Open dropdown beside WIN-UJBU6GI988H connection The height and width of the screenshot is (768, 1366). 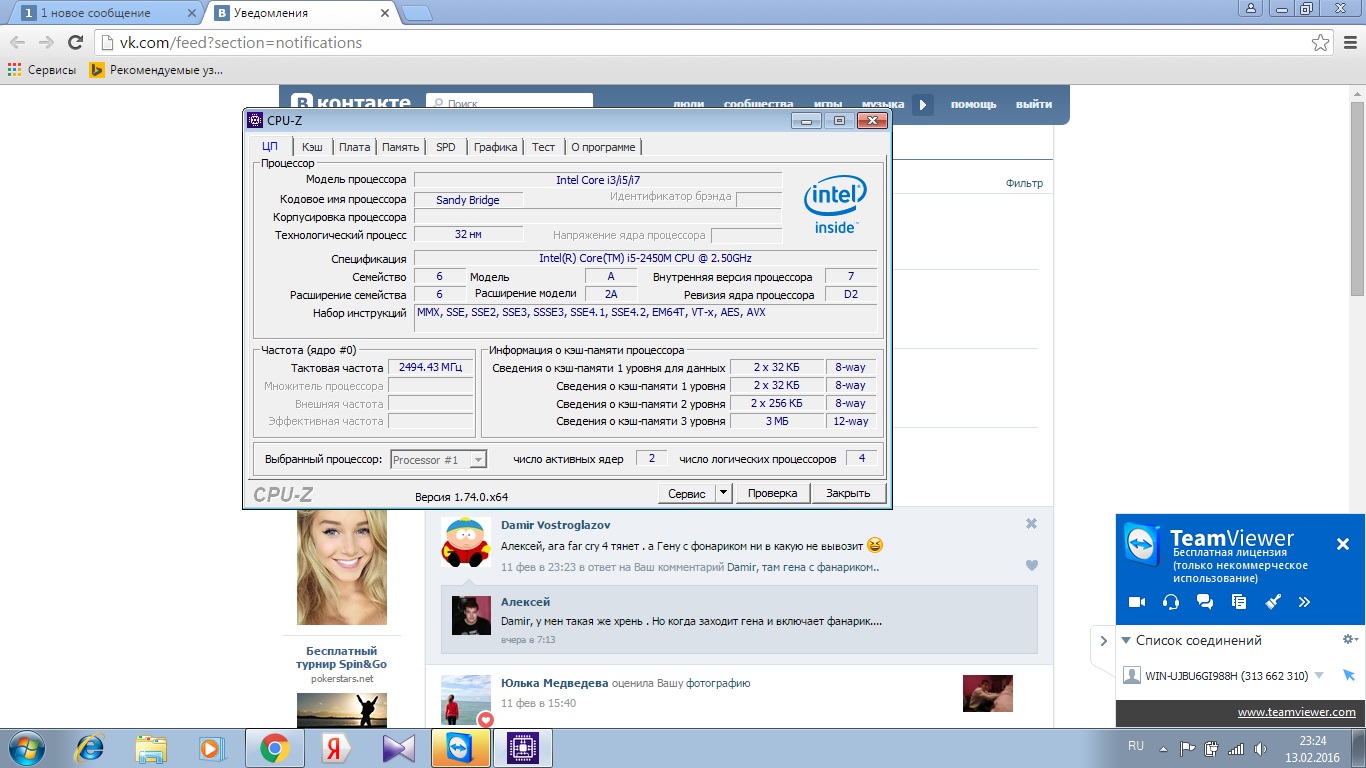point(1319,676)
